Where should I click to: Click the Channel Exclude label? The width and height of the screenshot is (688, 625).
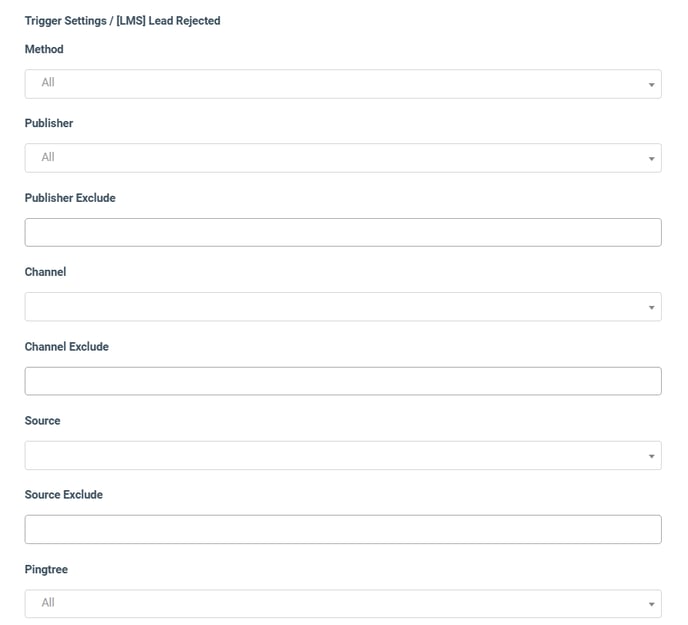(66, 346)
